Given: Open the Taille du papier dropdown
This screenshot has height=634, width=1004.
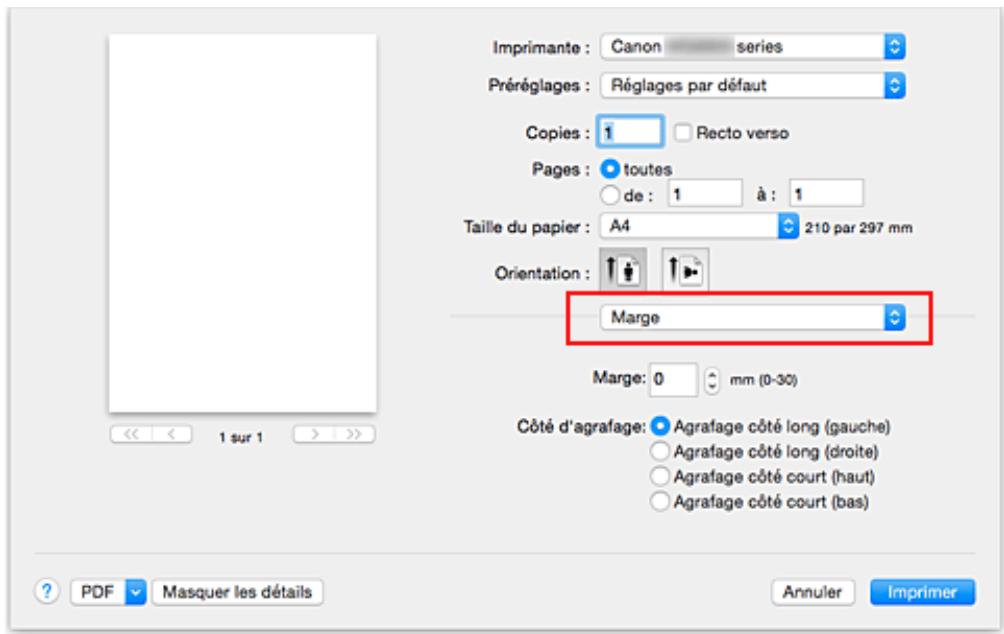Looking at the screenshot, I should (699, 226).
